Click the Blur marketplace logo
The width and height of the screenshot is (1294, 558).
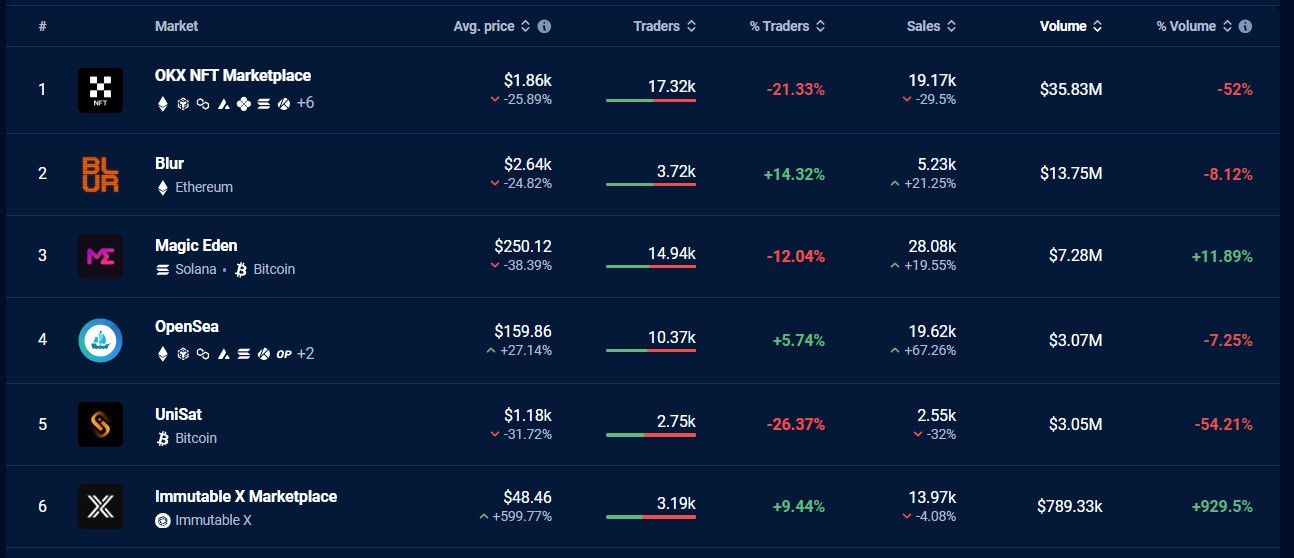tap(100, 173)
